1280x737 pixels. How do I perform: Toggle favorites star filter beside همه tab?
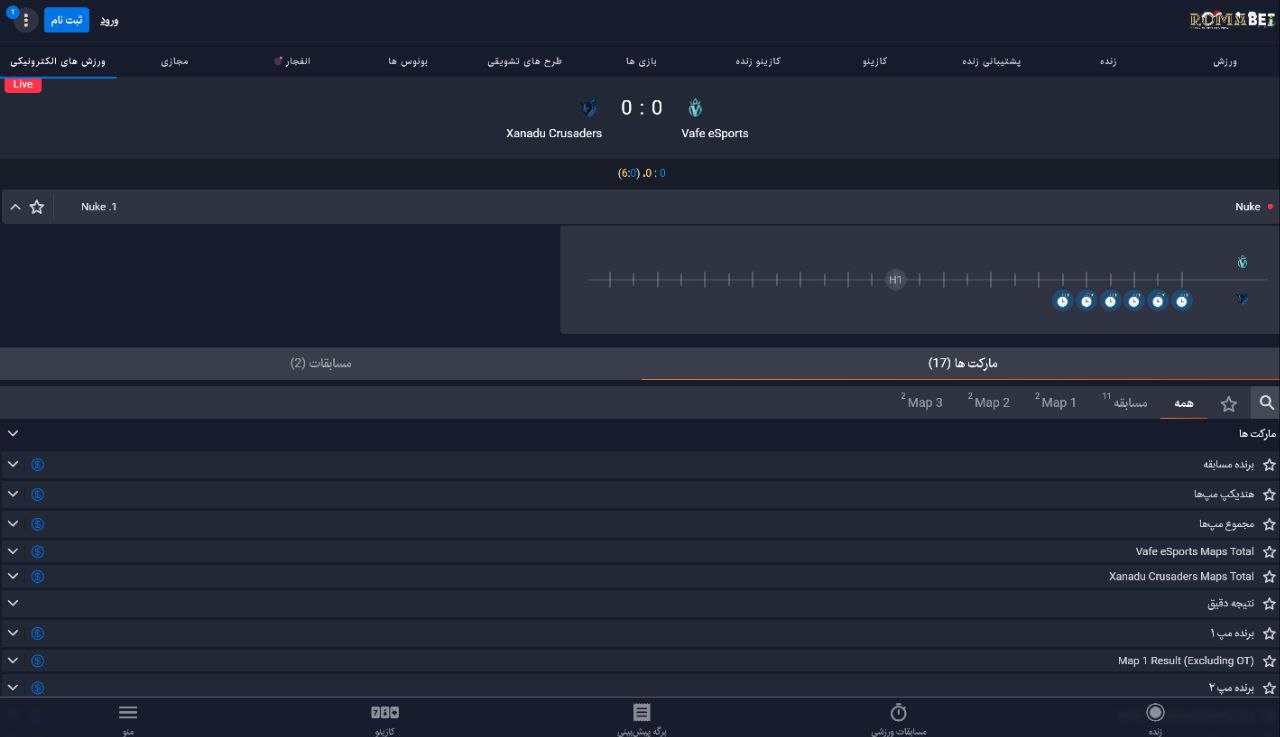[x=1228, y=404]
